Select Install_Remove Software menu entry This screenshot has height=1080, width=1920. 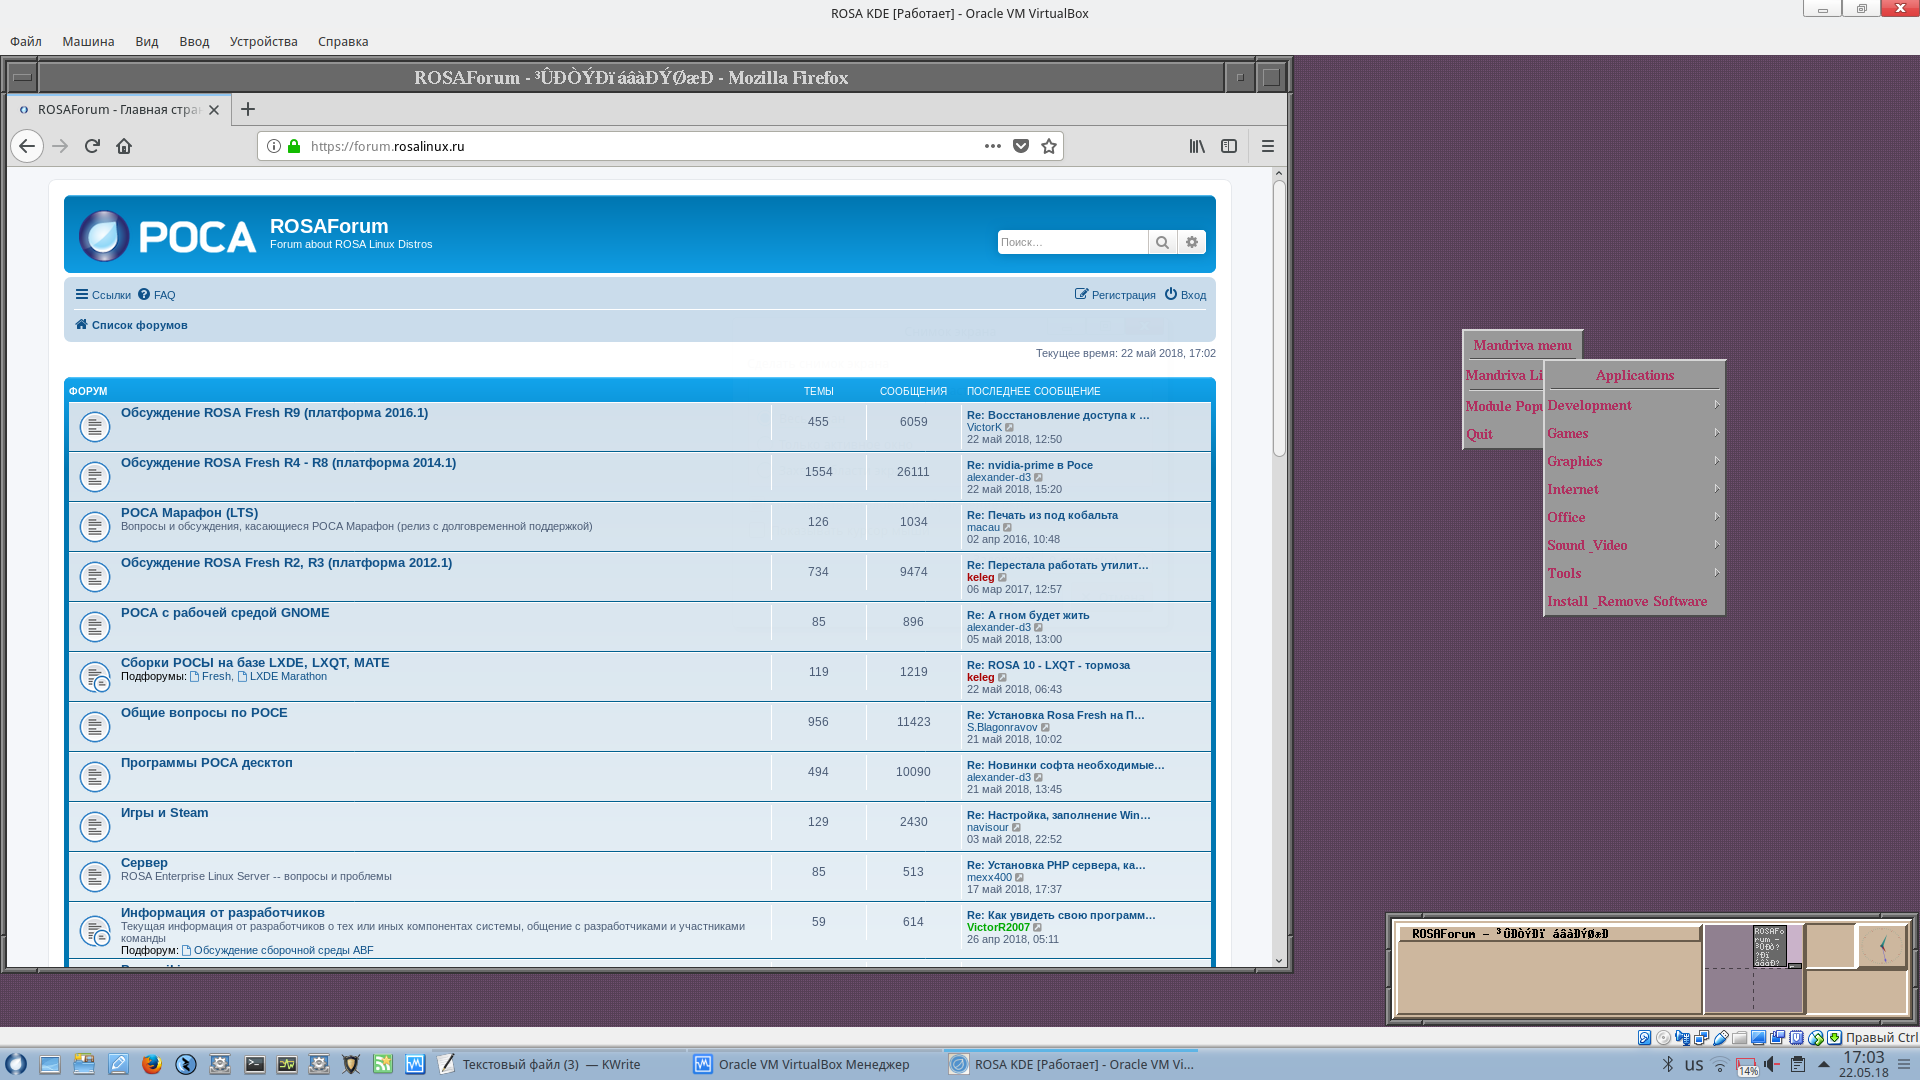(x=1627, y=601)
